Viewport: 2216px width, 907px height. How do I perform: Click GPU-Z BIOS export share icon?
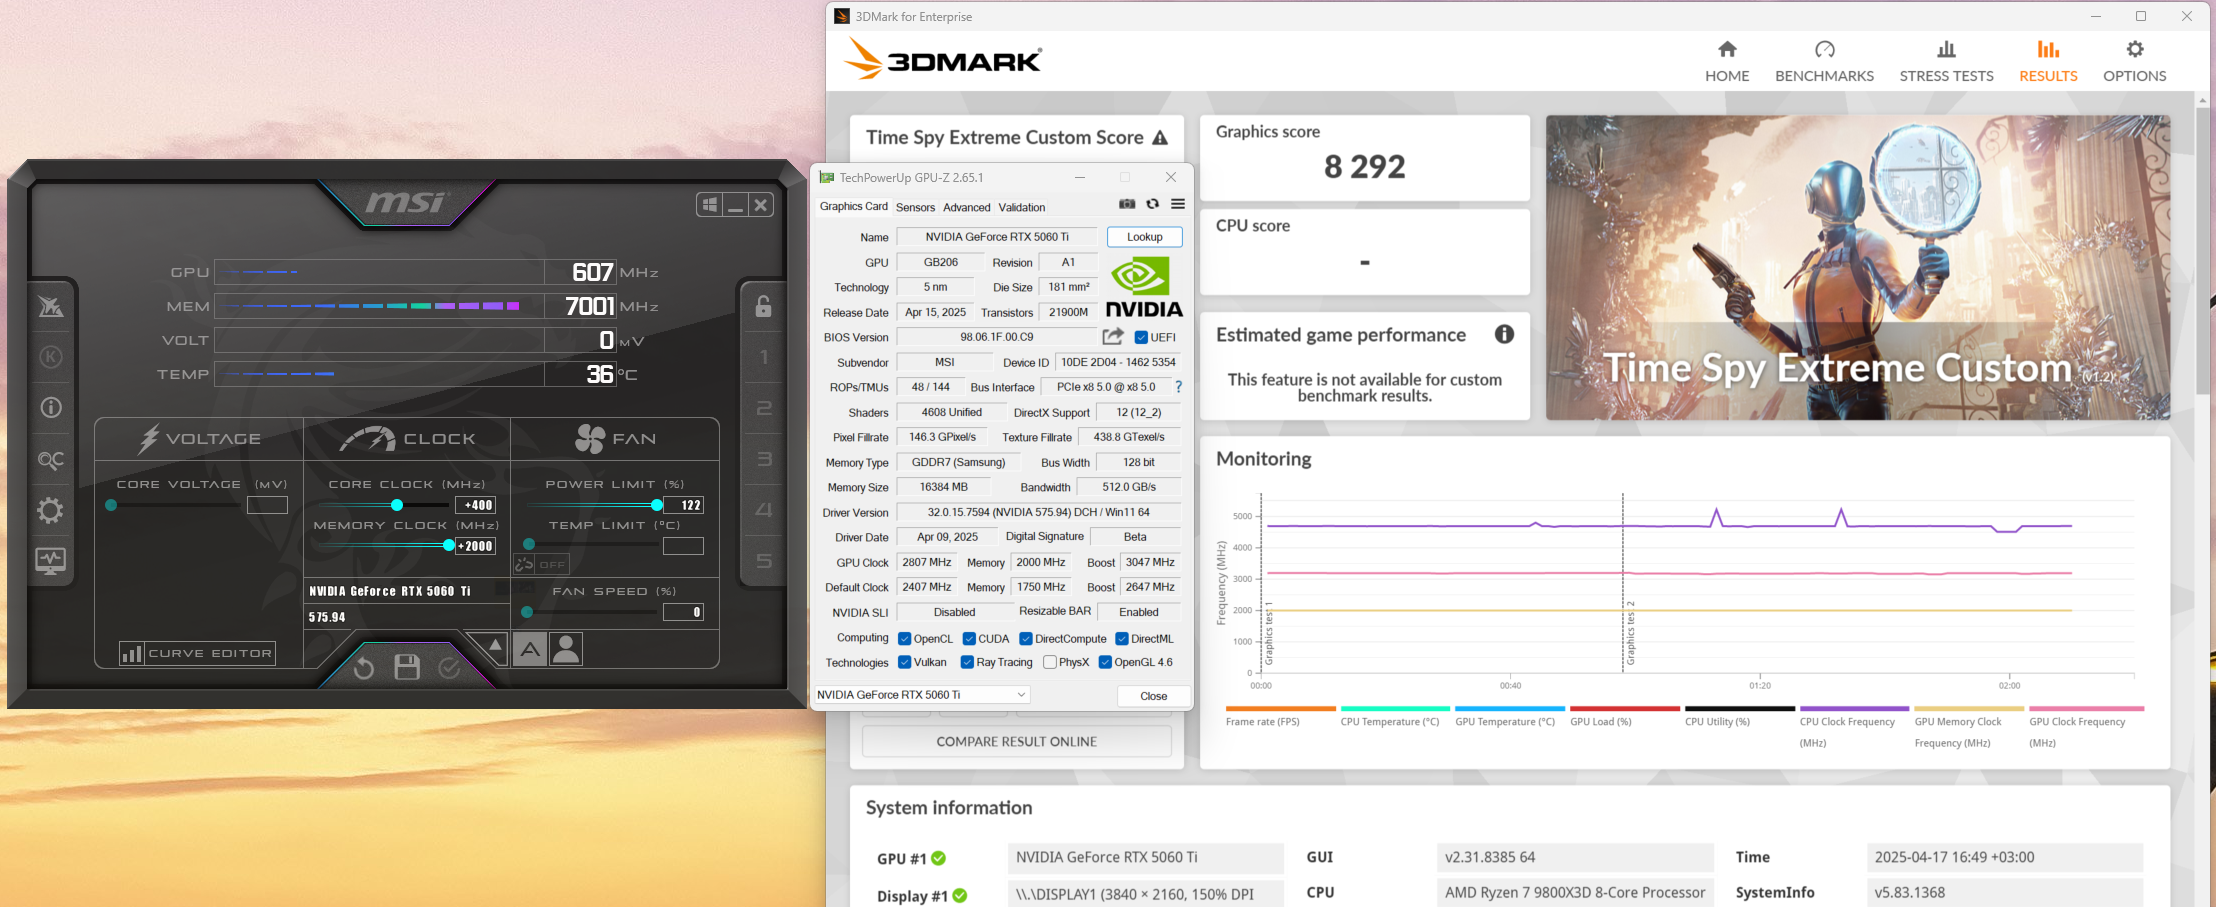1113,337
